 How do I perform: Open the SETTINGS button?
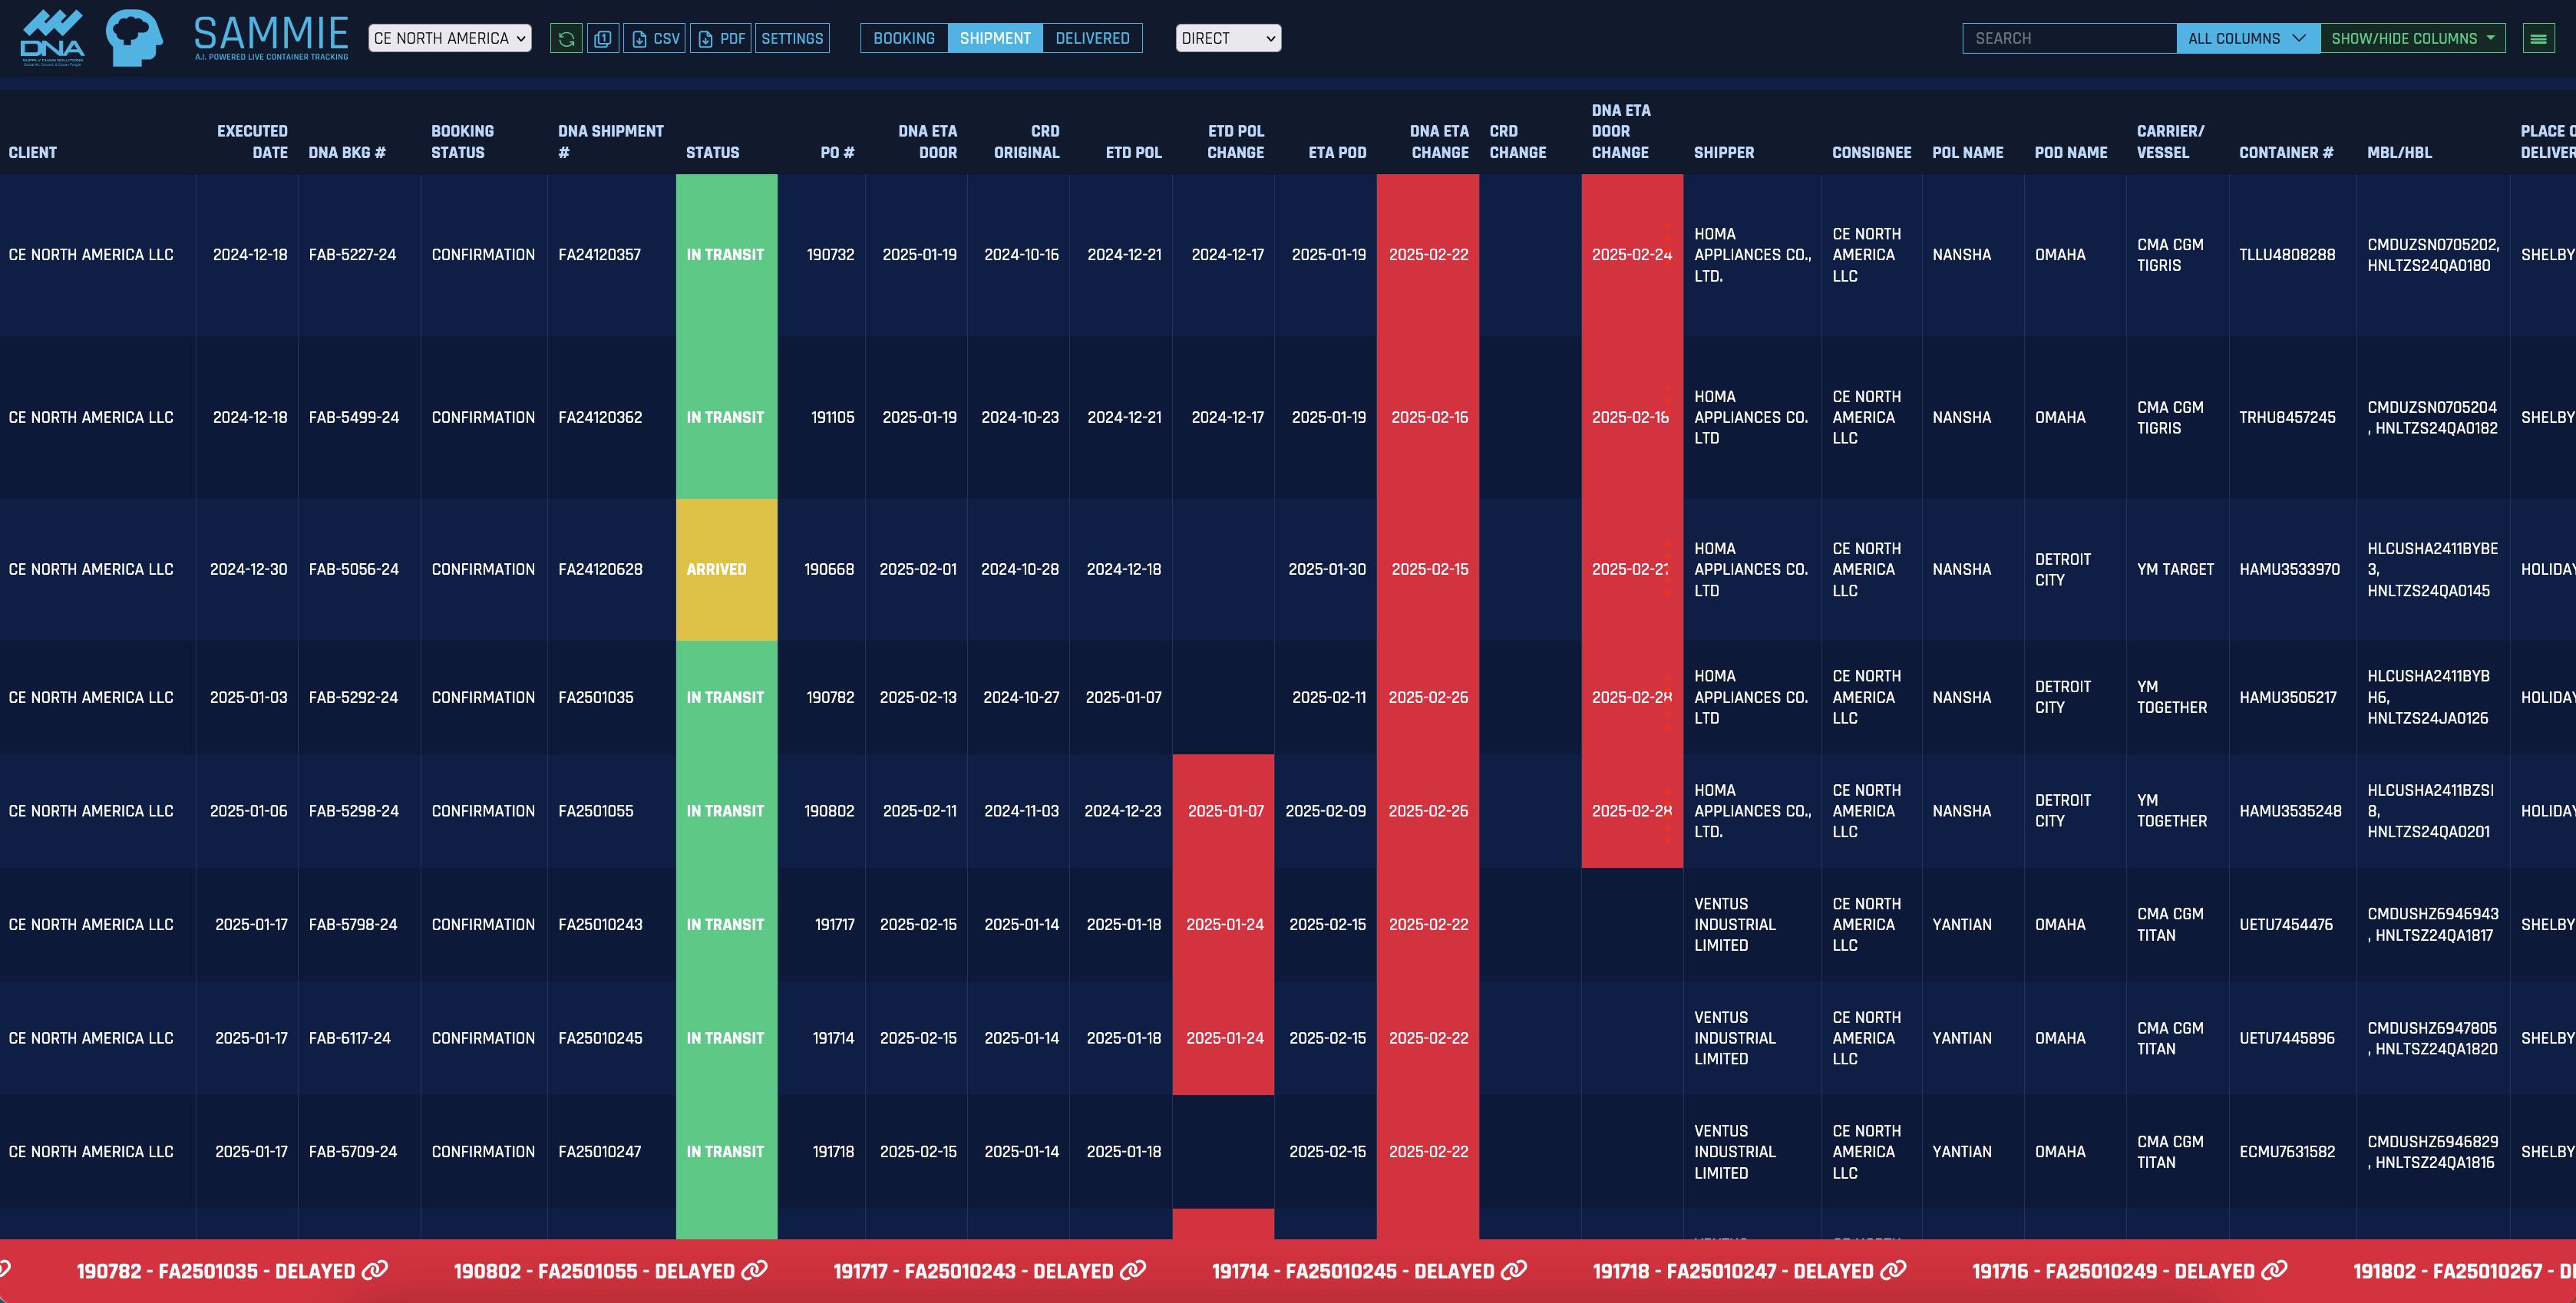[x=792, y=38]
